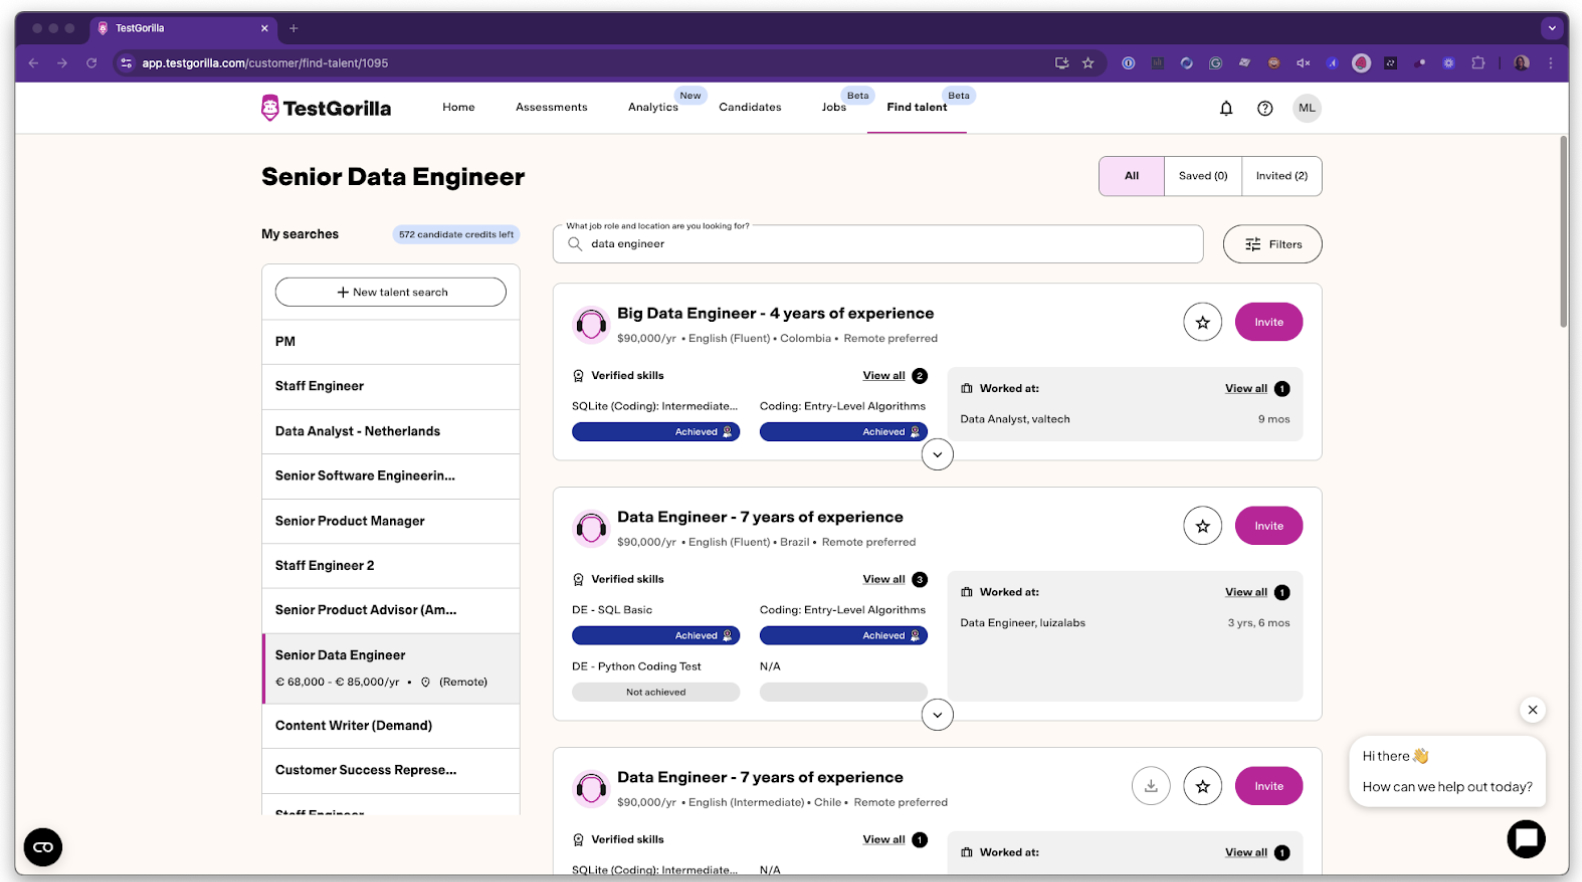Open the Senior Product Manager search

click(x=391, y=521)
